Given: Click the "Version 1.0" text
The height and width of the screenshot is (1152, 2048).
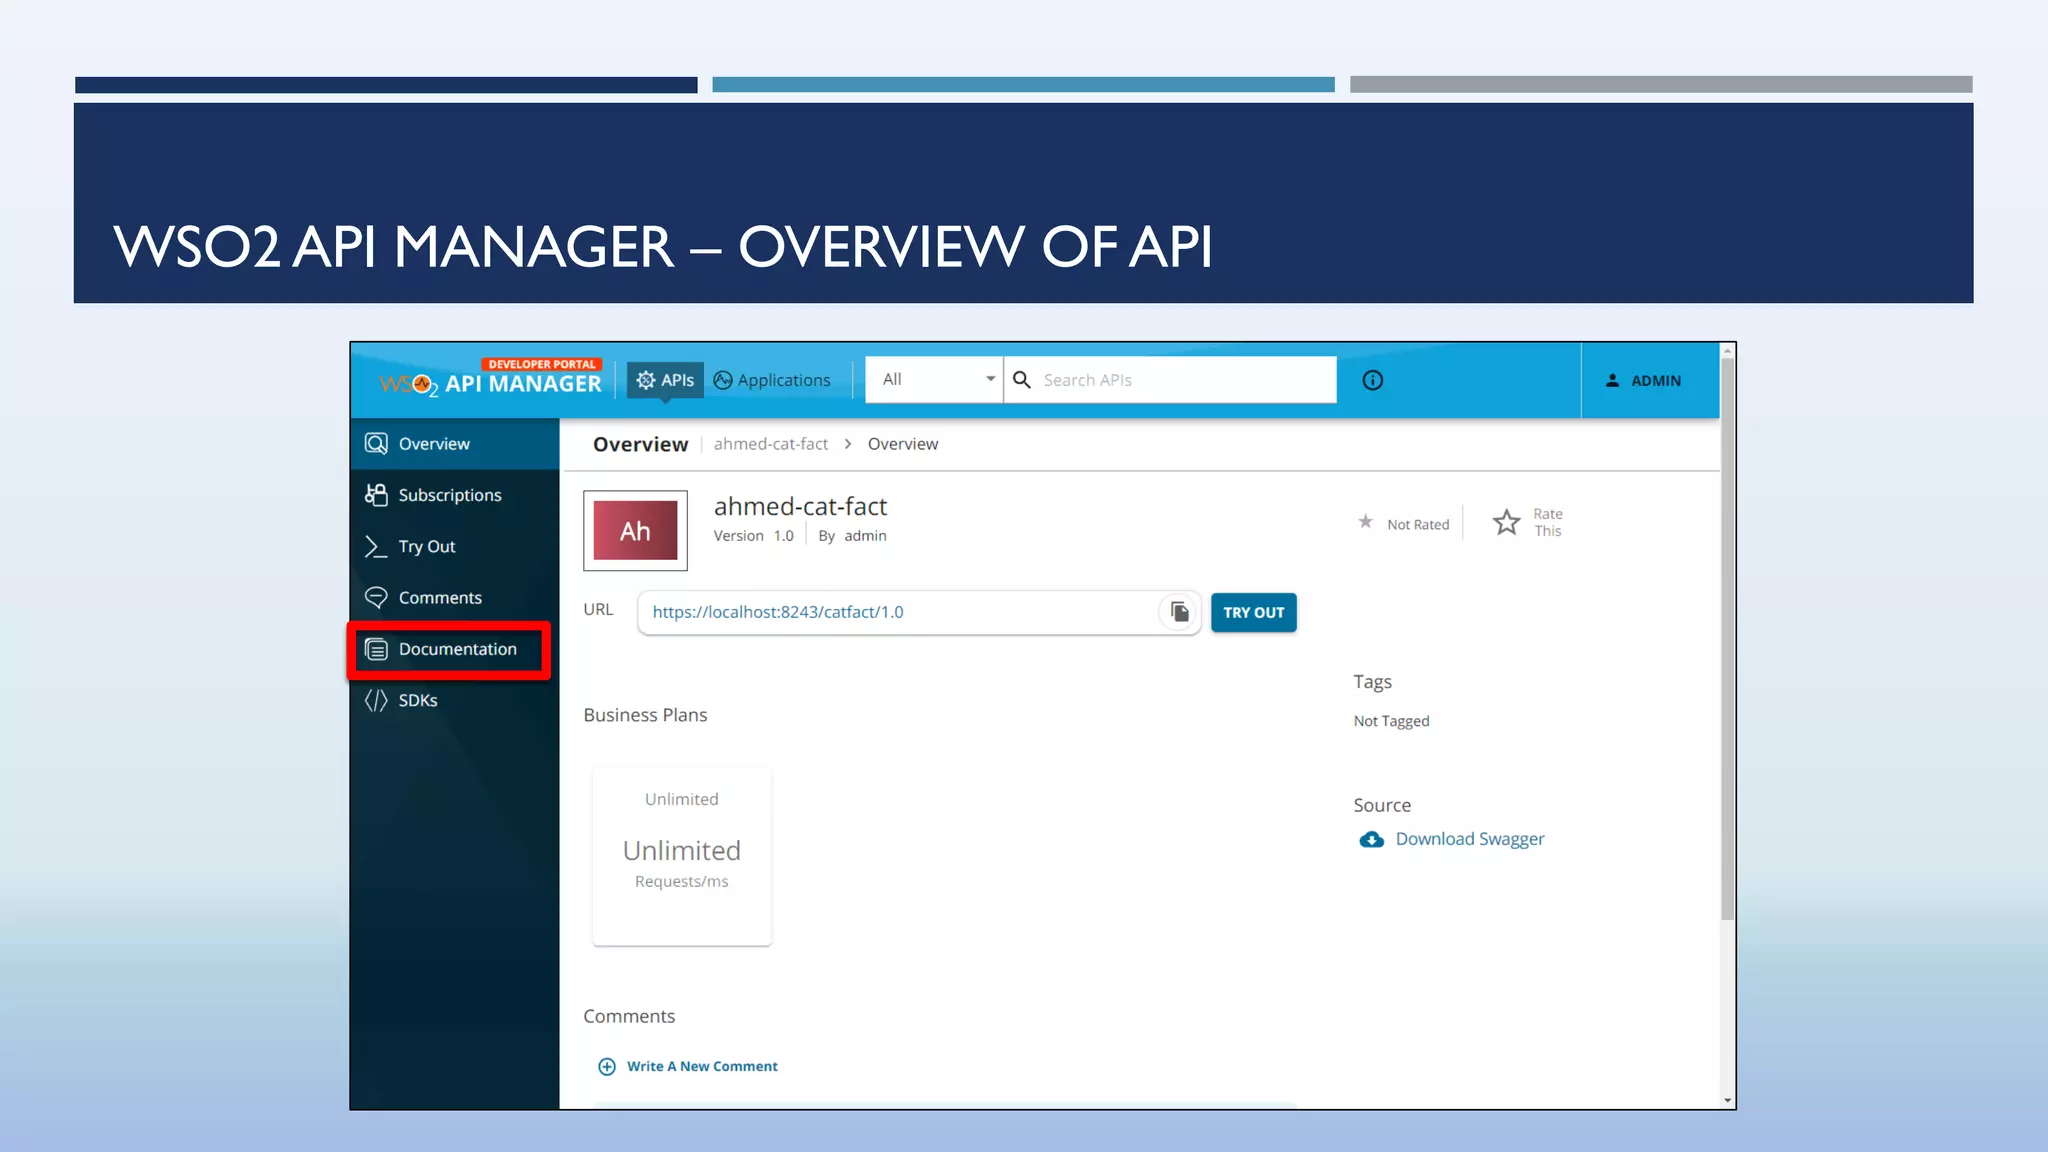Looking at the screenshot, I should [x=753, y=536].
